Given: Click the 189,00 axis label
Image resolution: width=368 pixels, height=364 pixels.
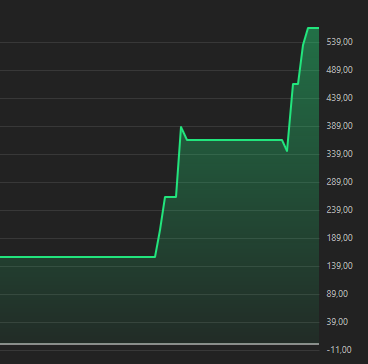Looking at the screenshot, I should (340, 238).
